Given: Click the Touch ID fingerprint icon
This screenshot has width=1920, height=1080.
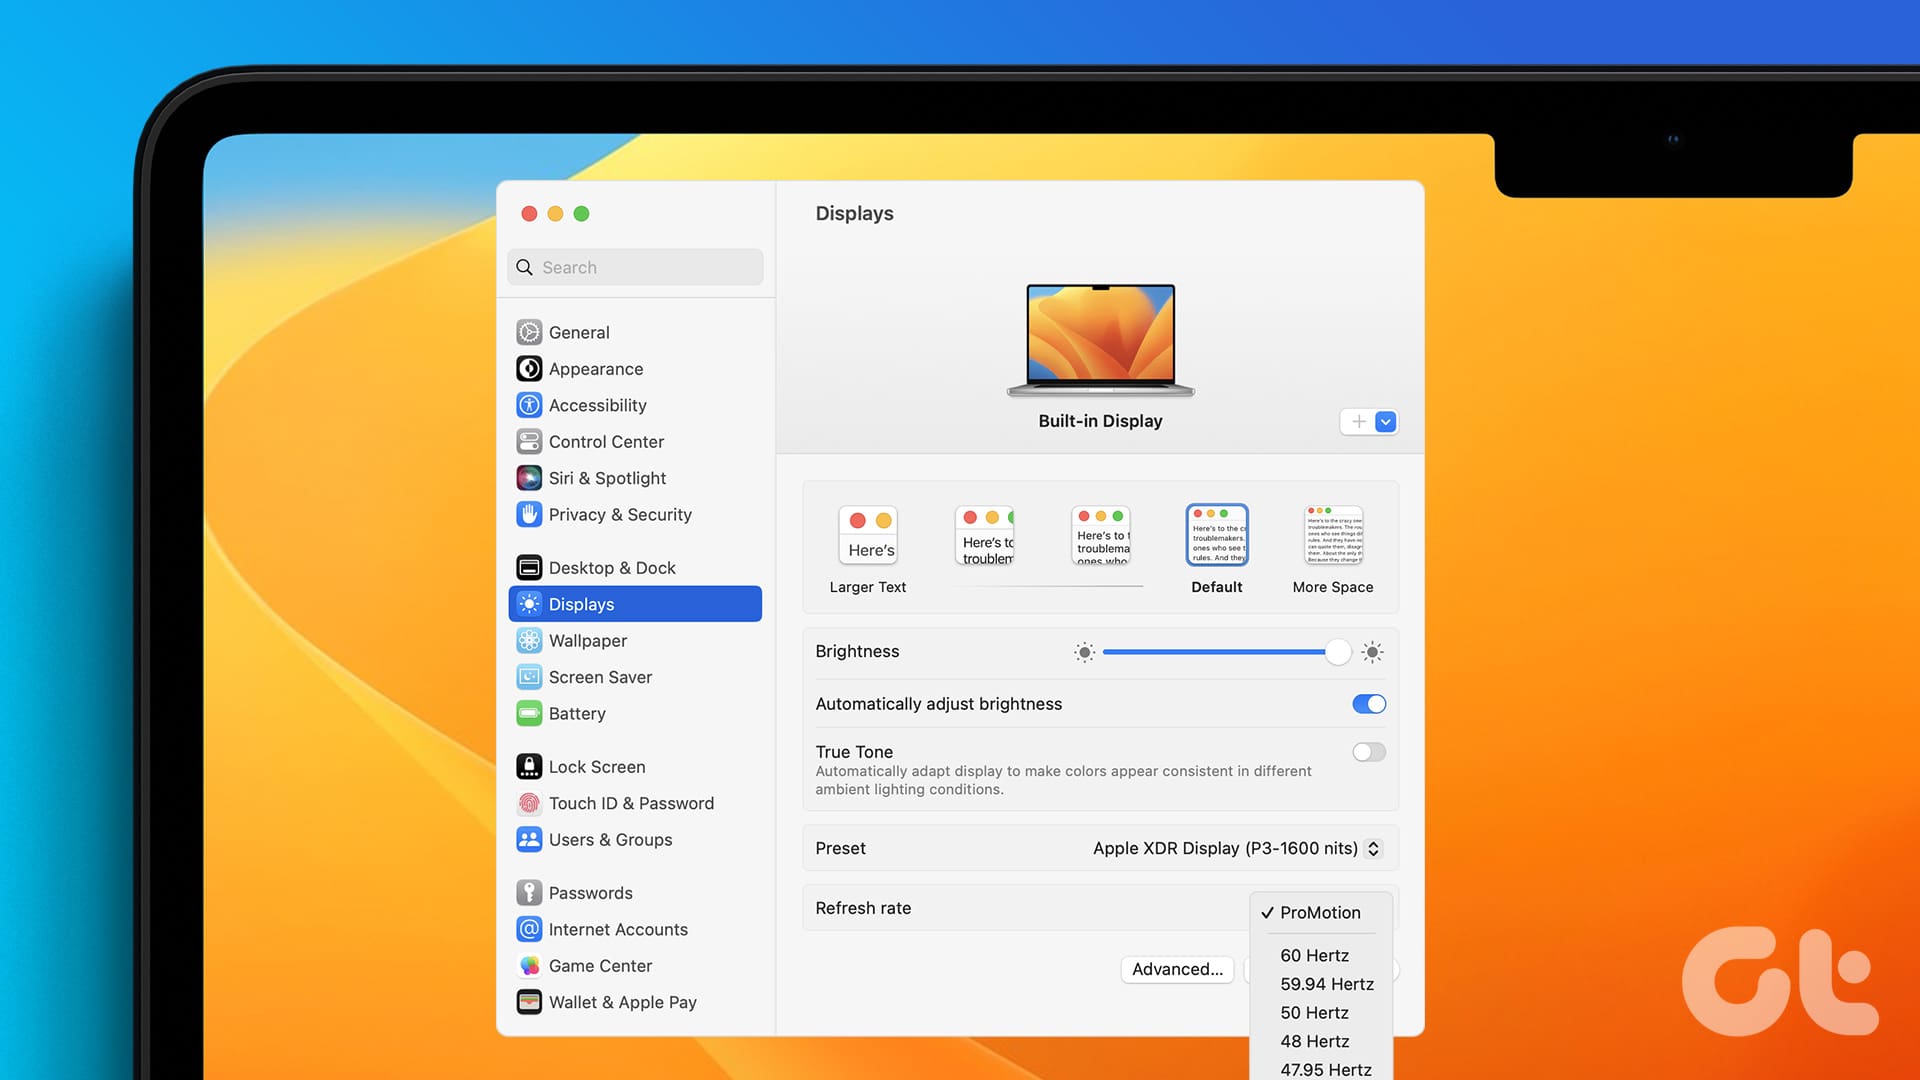Looking at the screenshot, I should coord(529,803).
